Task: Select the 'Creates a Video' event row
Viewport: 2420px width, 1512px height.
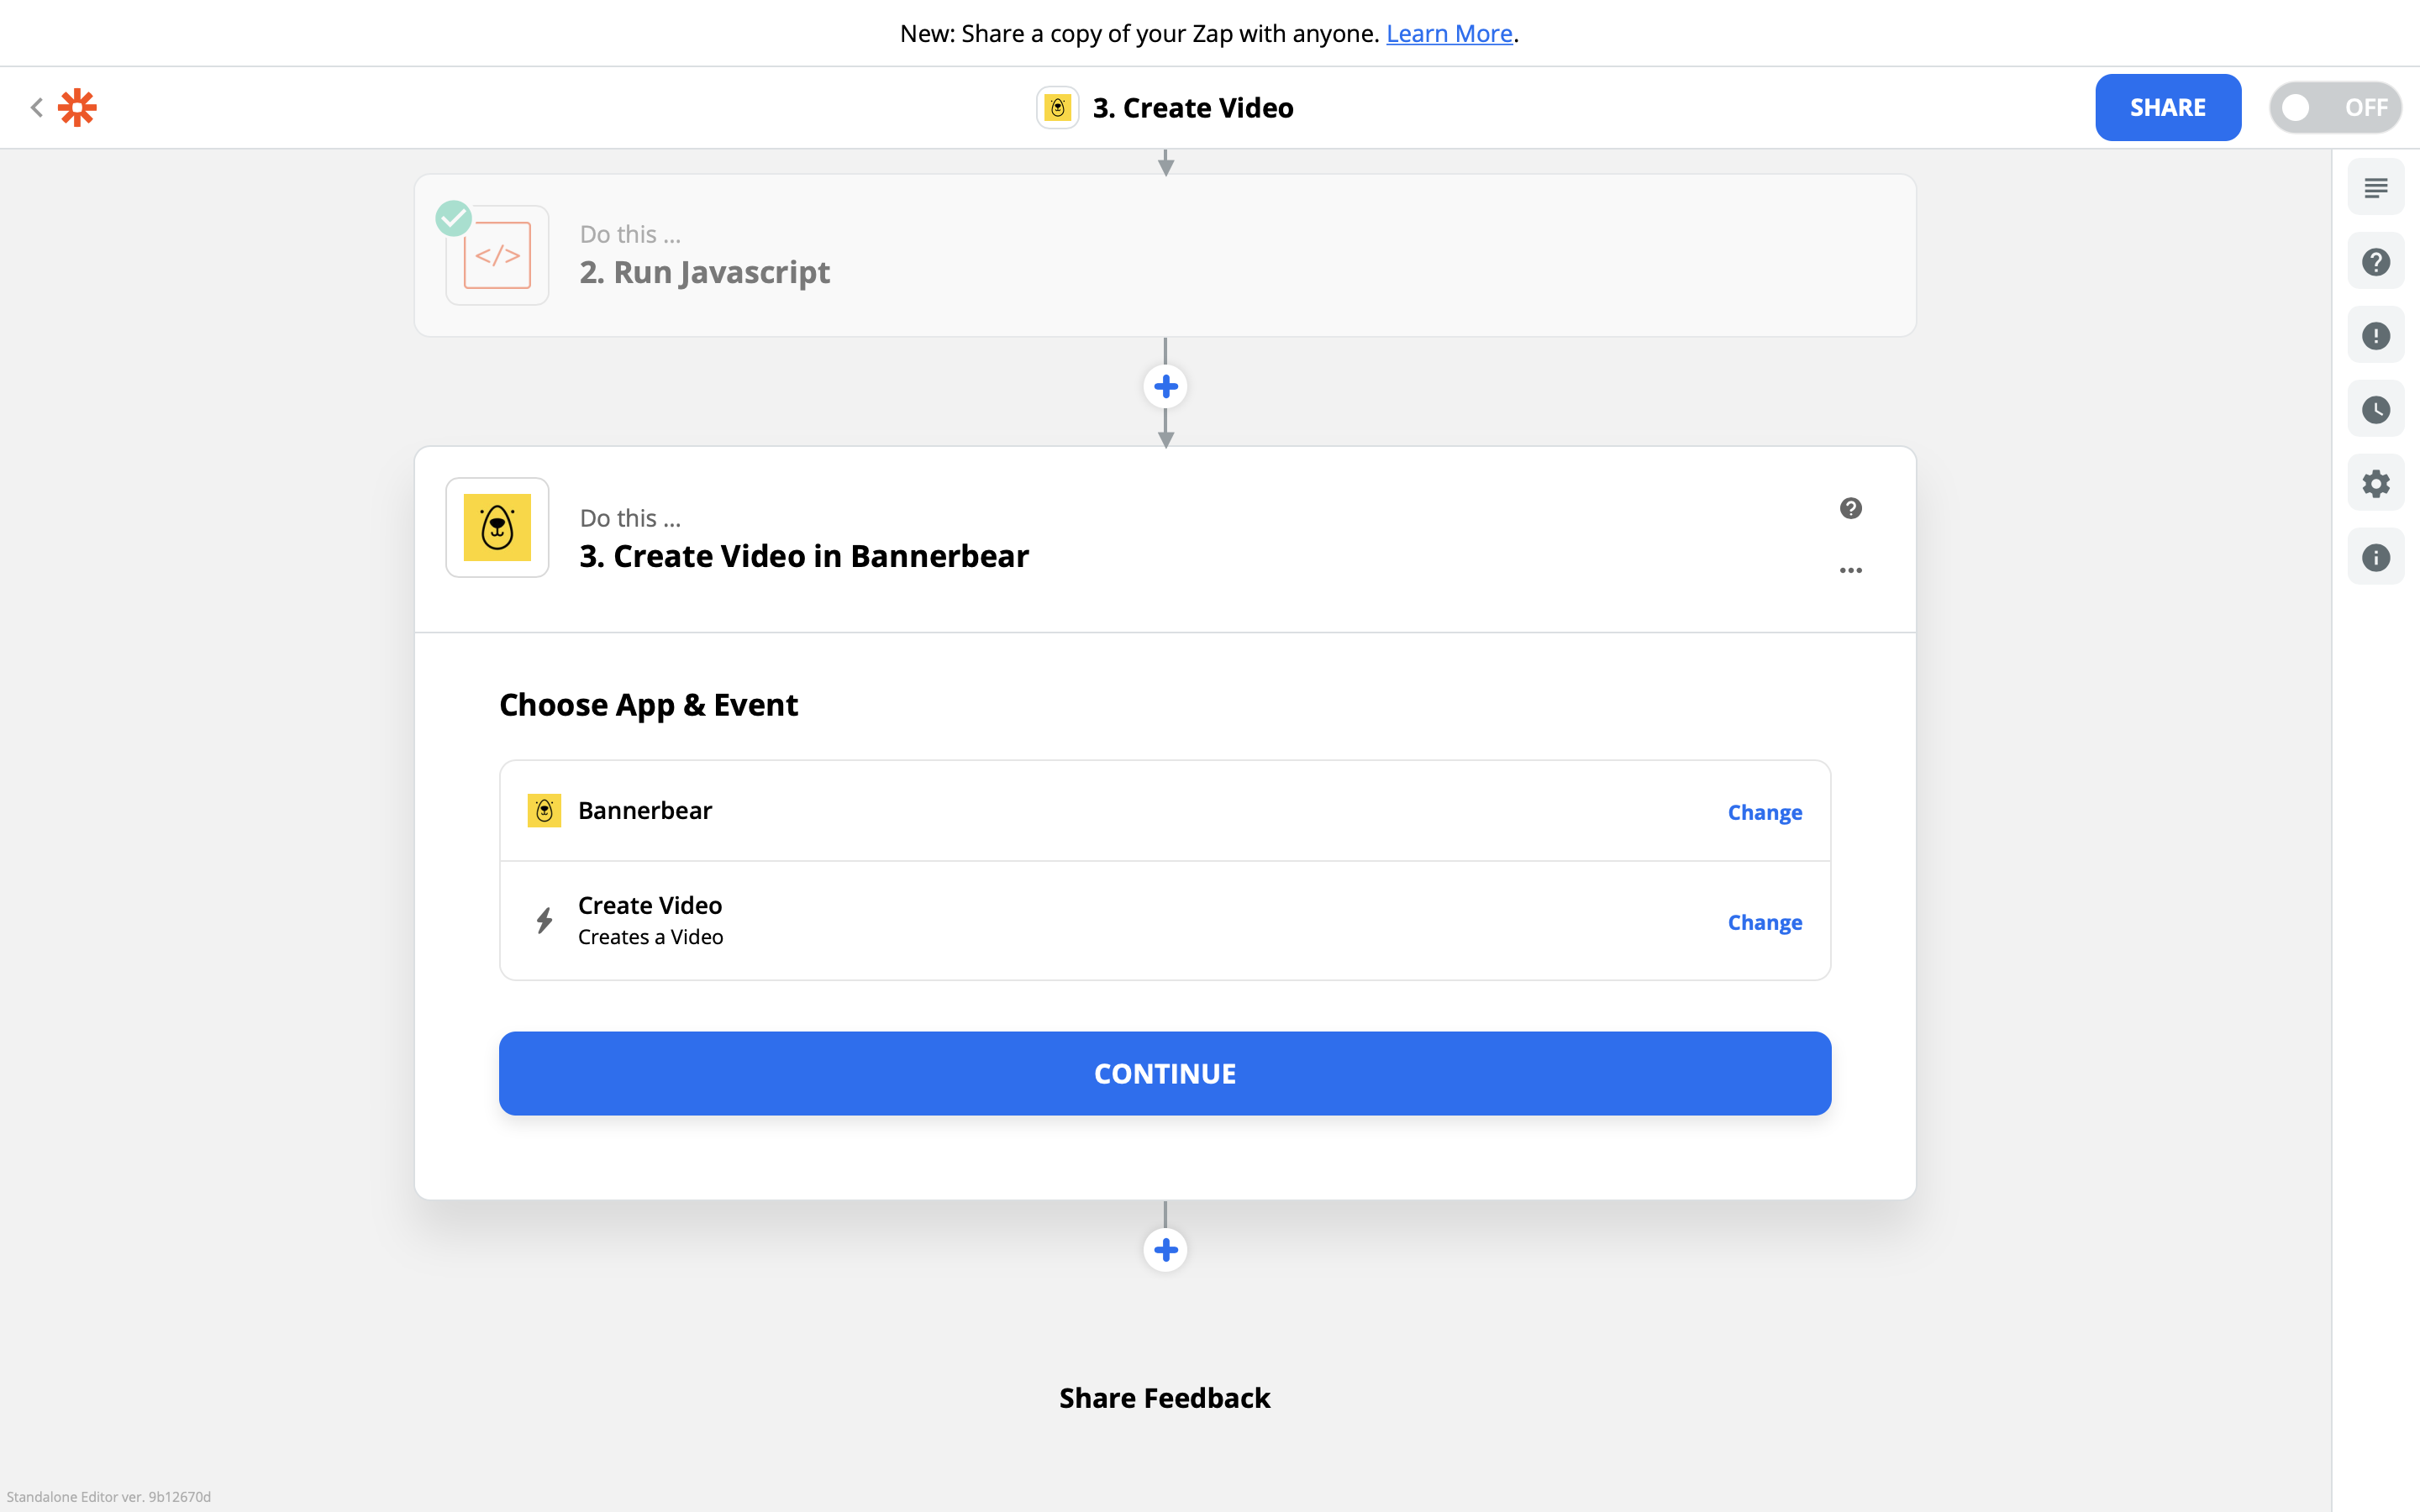Action: (1165, 921)
